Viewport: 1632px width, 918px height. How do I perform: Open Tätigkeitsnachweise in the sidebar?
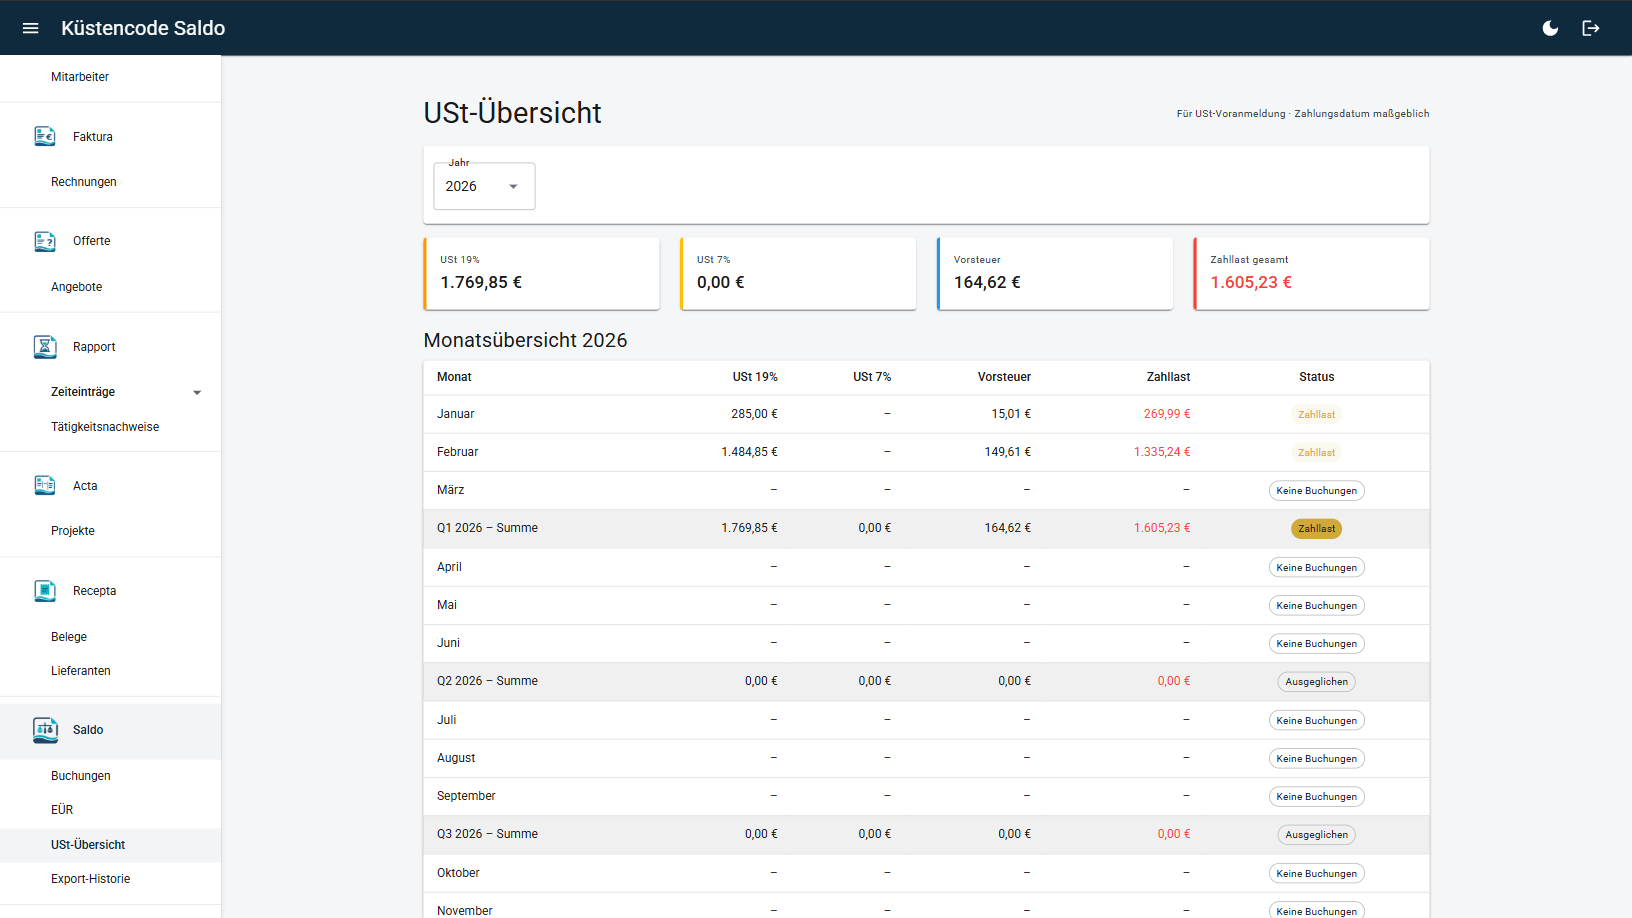[105, 427]
